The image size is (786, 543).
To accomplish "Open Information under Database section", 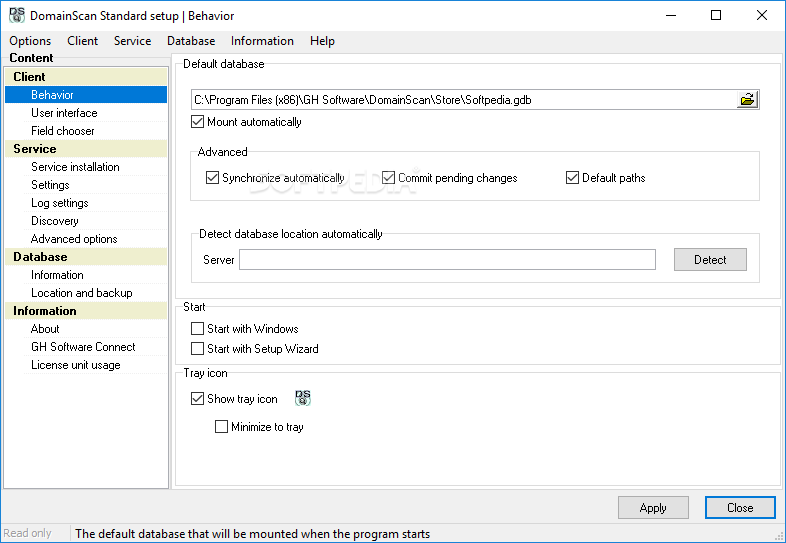I will [86, 275].
